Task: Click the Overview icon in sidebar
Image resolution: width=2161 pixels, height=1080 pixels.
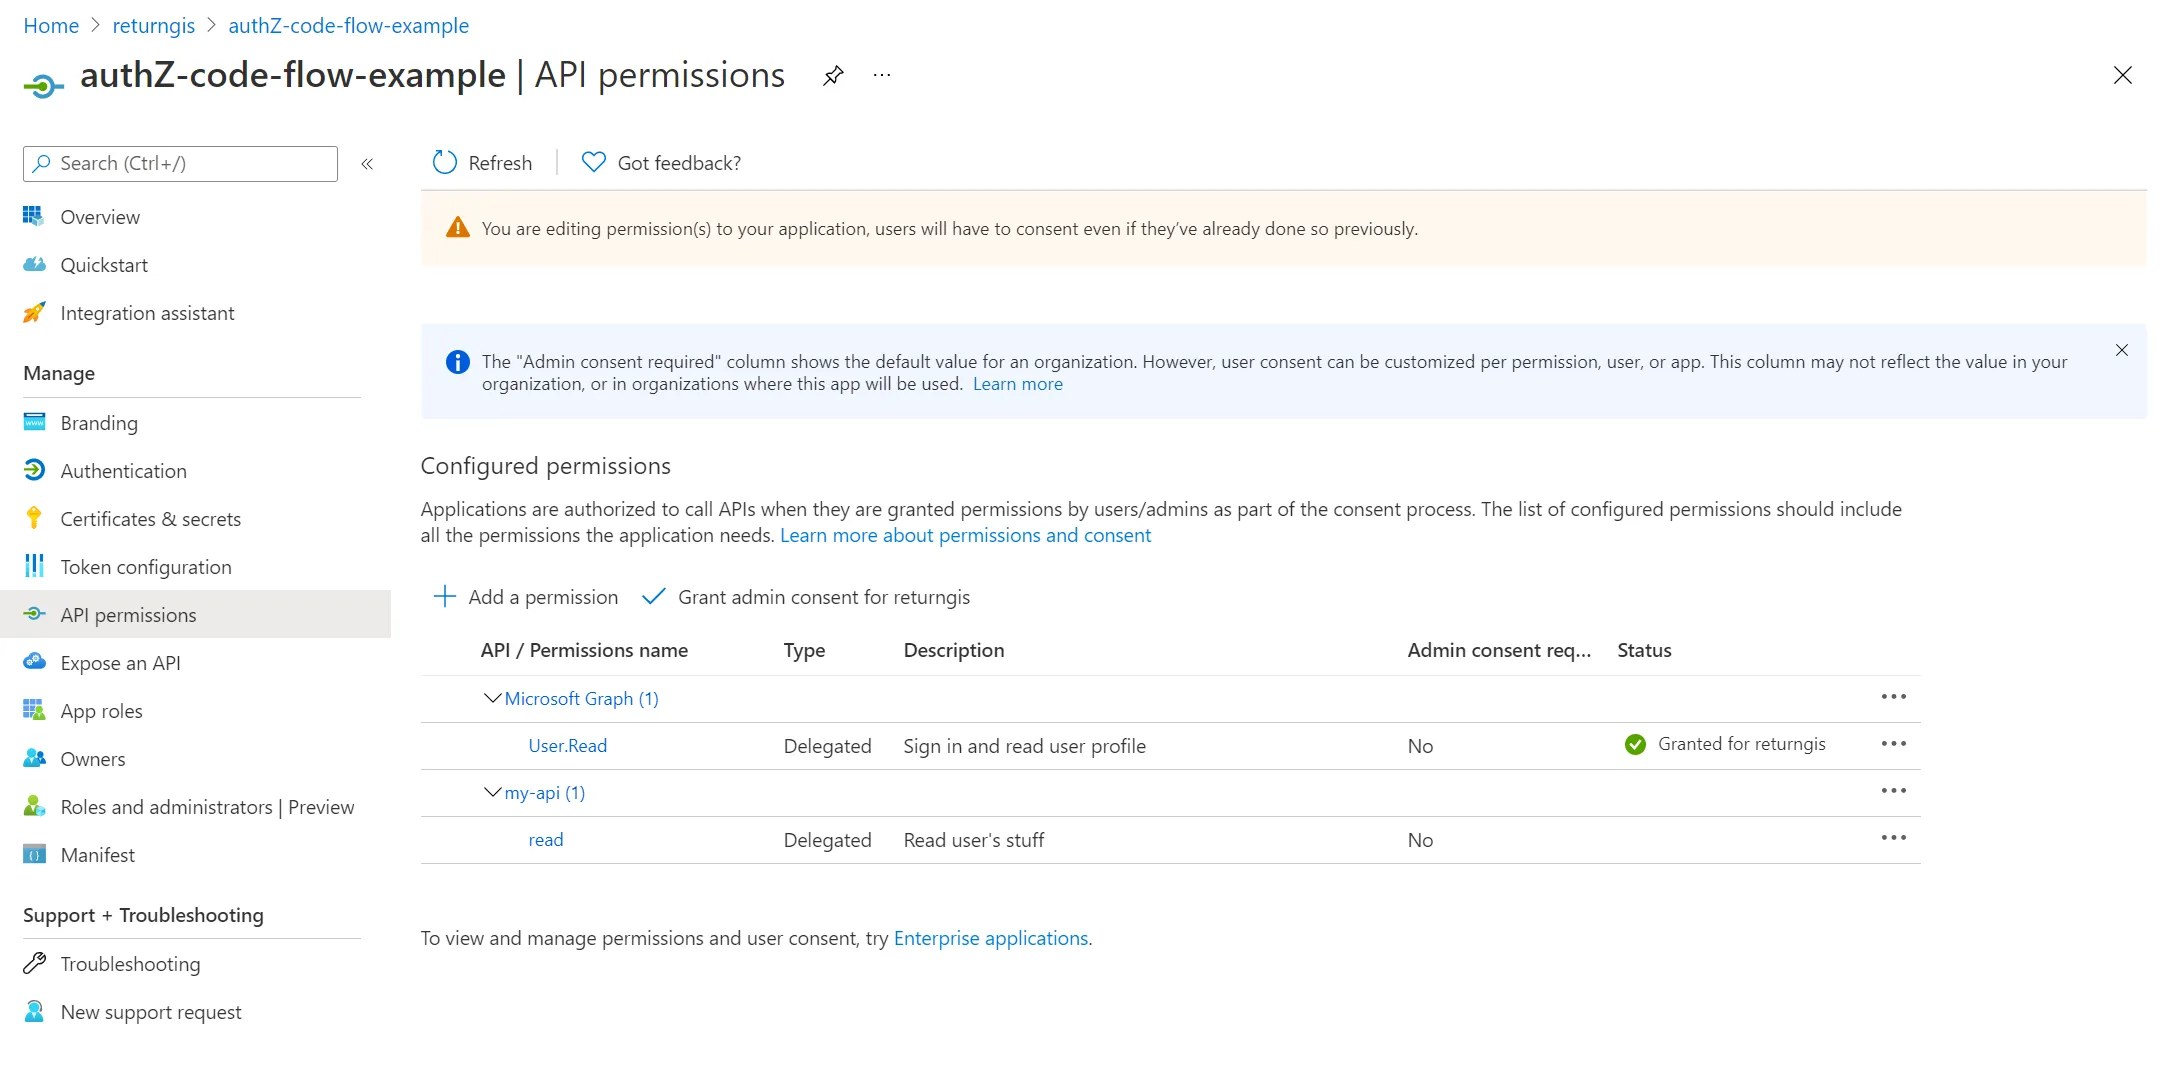Action: (34, 216)
